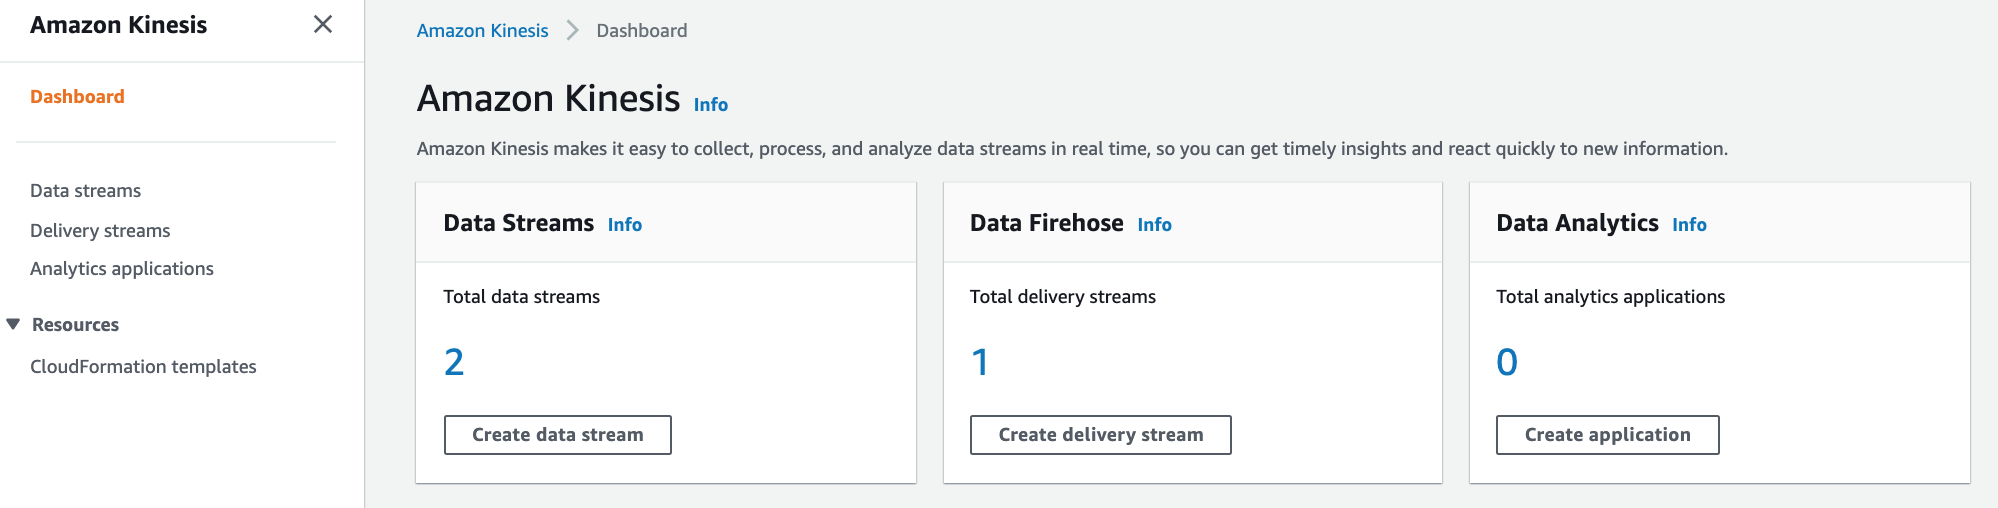Go to Data streams in sidebar
Viewport: 1998px width, 508px height.
pyautogui.click(x=85, y=191)
